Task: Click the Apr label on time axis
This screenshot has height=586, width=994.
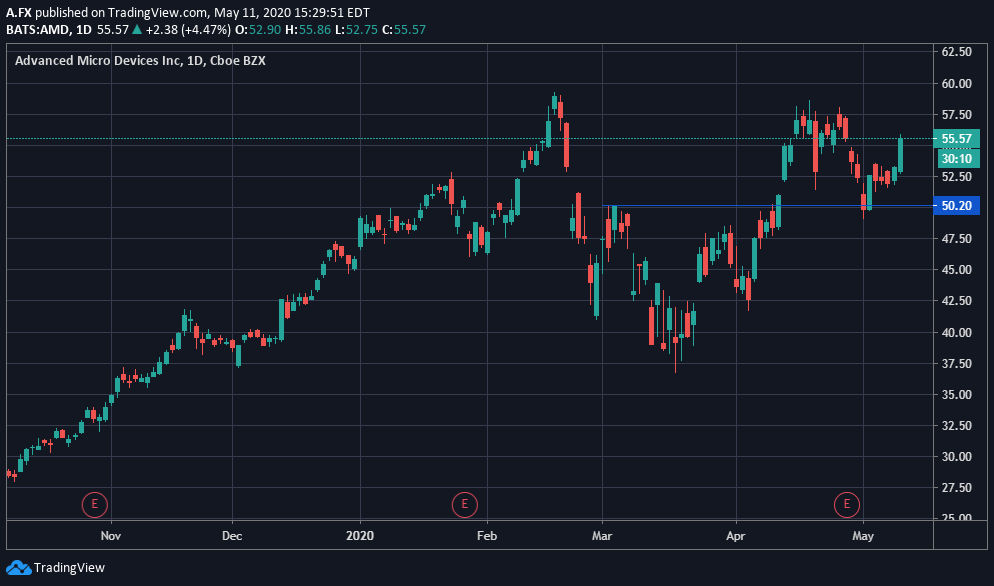Action: [736, 536]
